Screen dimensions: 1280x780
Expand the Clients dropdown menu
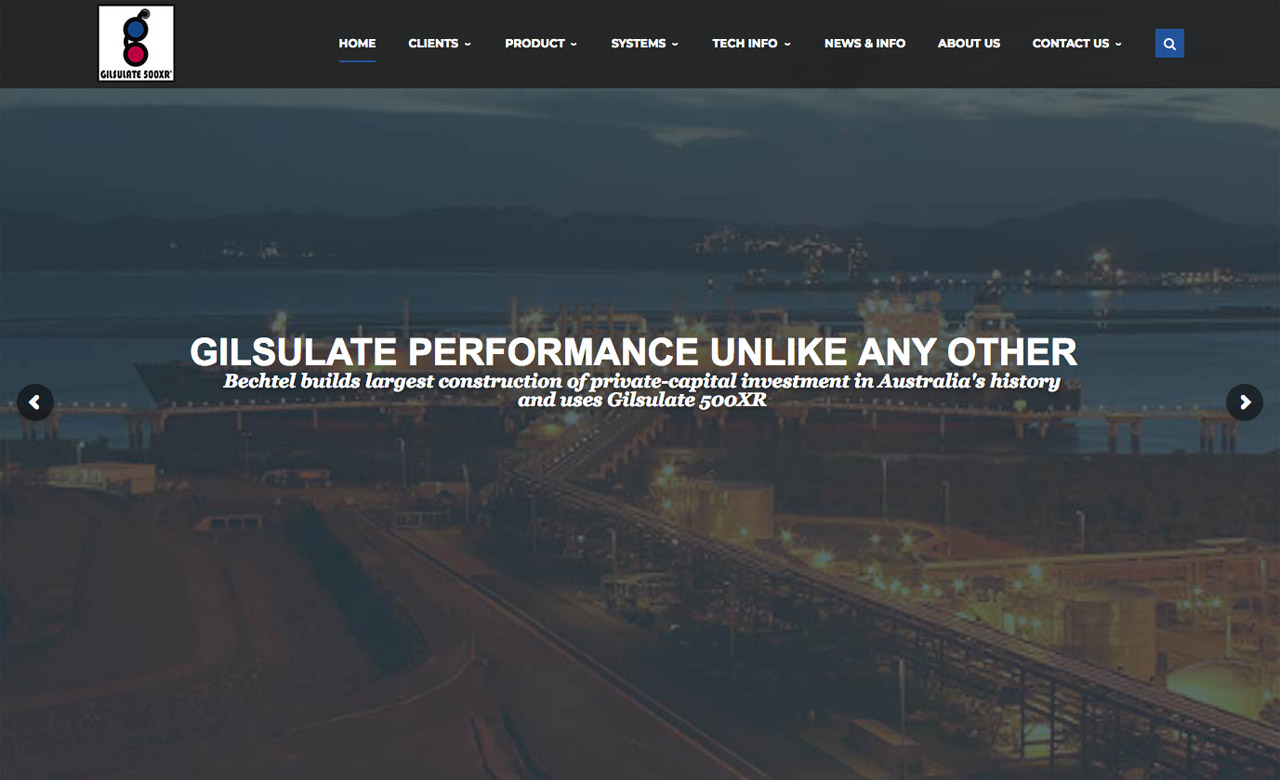point(439,43)
